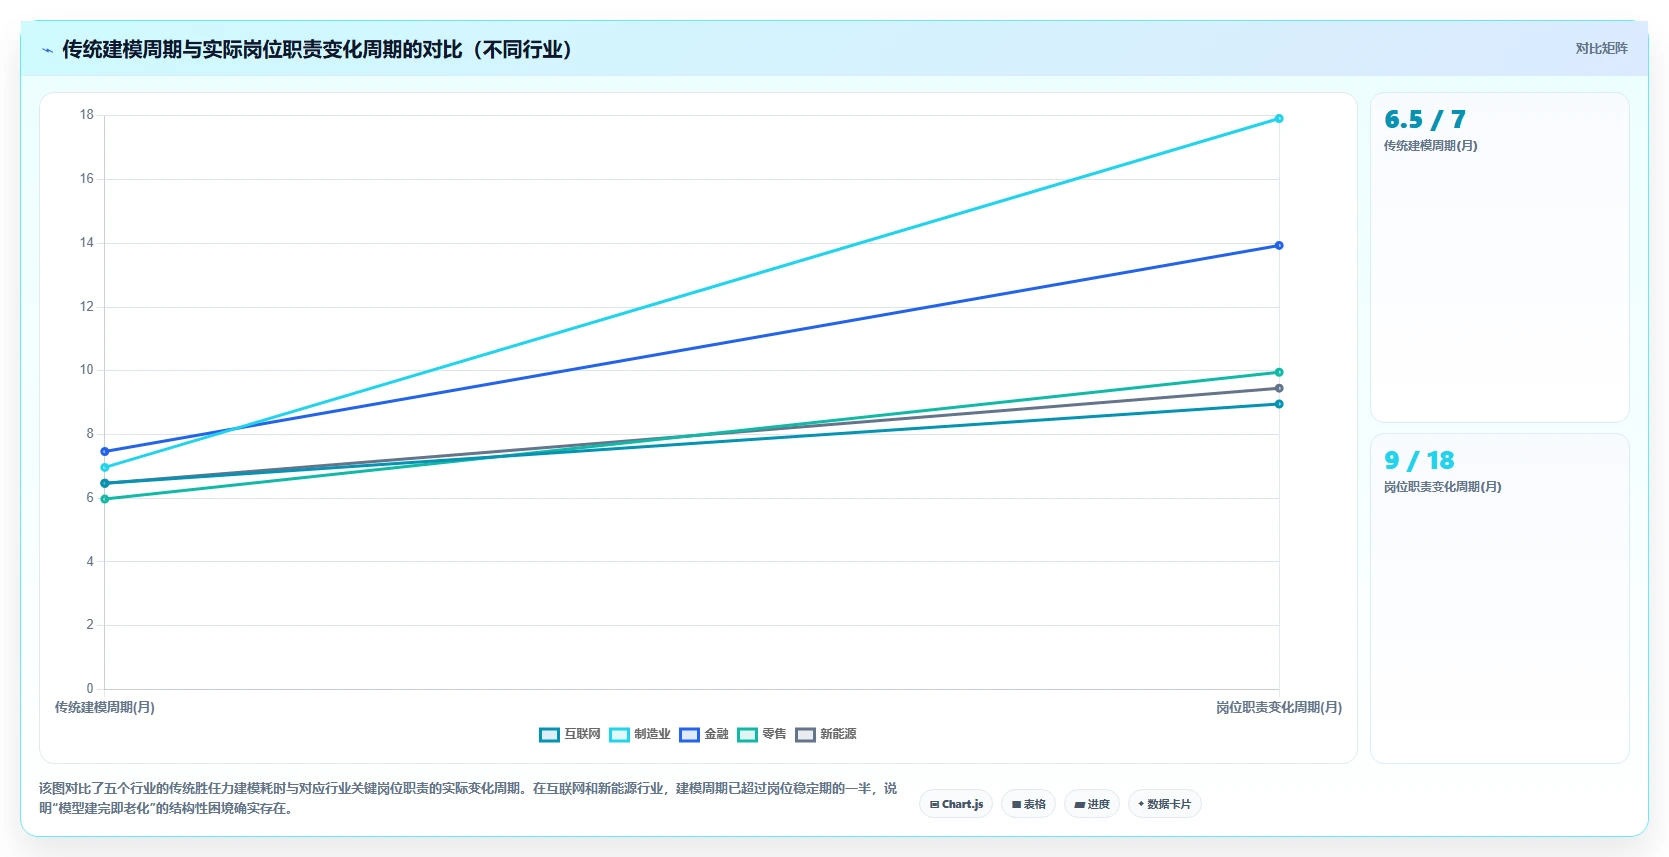Select the 金融 starting point at 7.5
The width and height of the screenshot is (1669, 857).
pos(105,452)
